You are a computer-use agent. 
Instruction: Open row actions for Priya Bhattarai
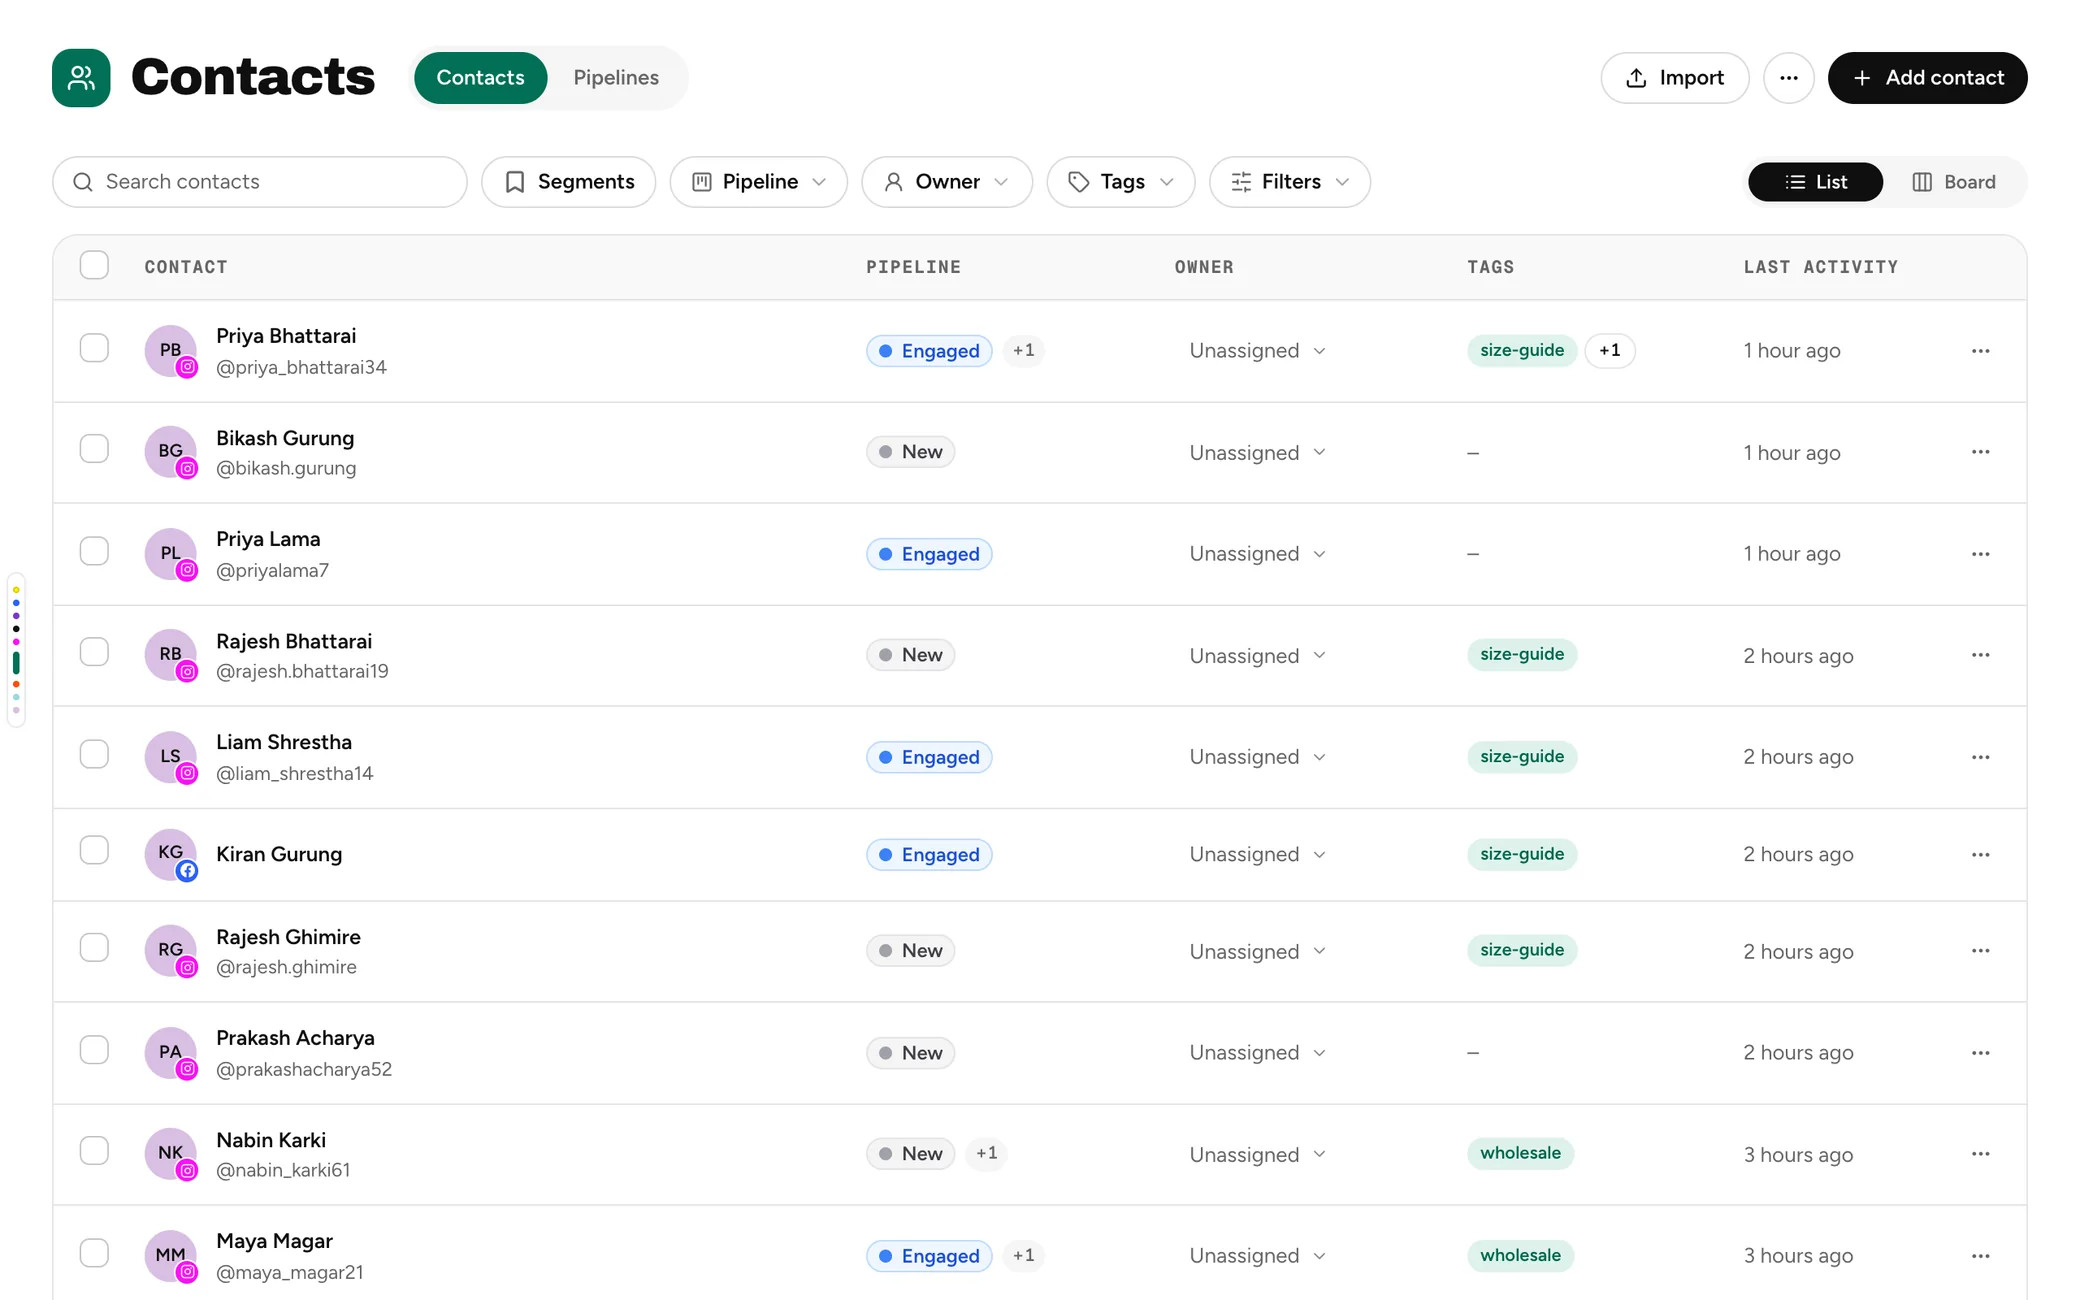click(x=1980, y=351)
